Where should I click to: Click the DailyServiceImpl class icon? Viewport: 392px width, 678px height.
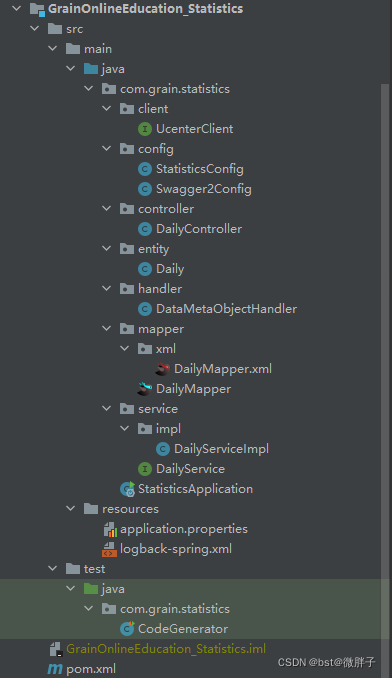click(163, 449)
